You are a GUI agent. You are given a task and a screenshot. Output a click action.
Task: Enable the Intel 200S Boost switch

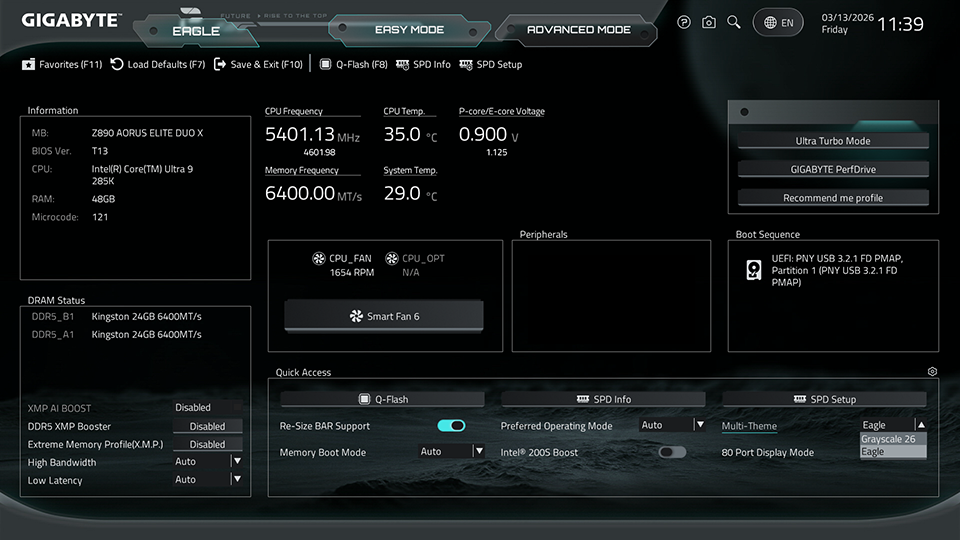[672, 452]
